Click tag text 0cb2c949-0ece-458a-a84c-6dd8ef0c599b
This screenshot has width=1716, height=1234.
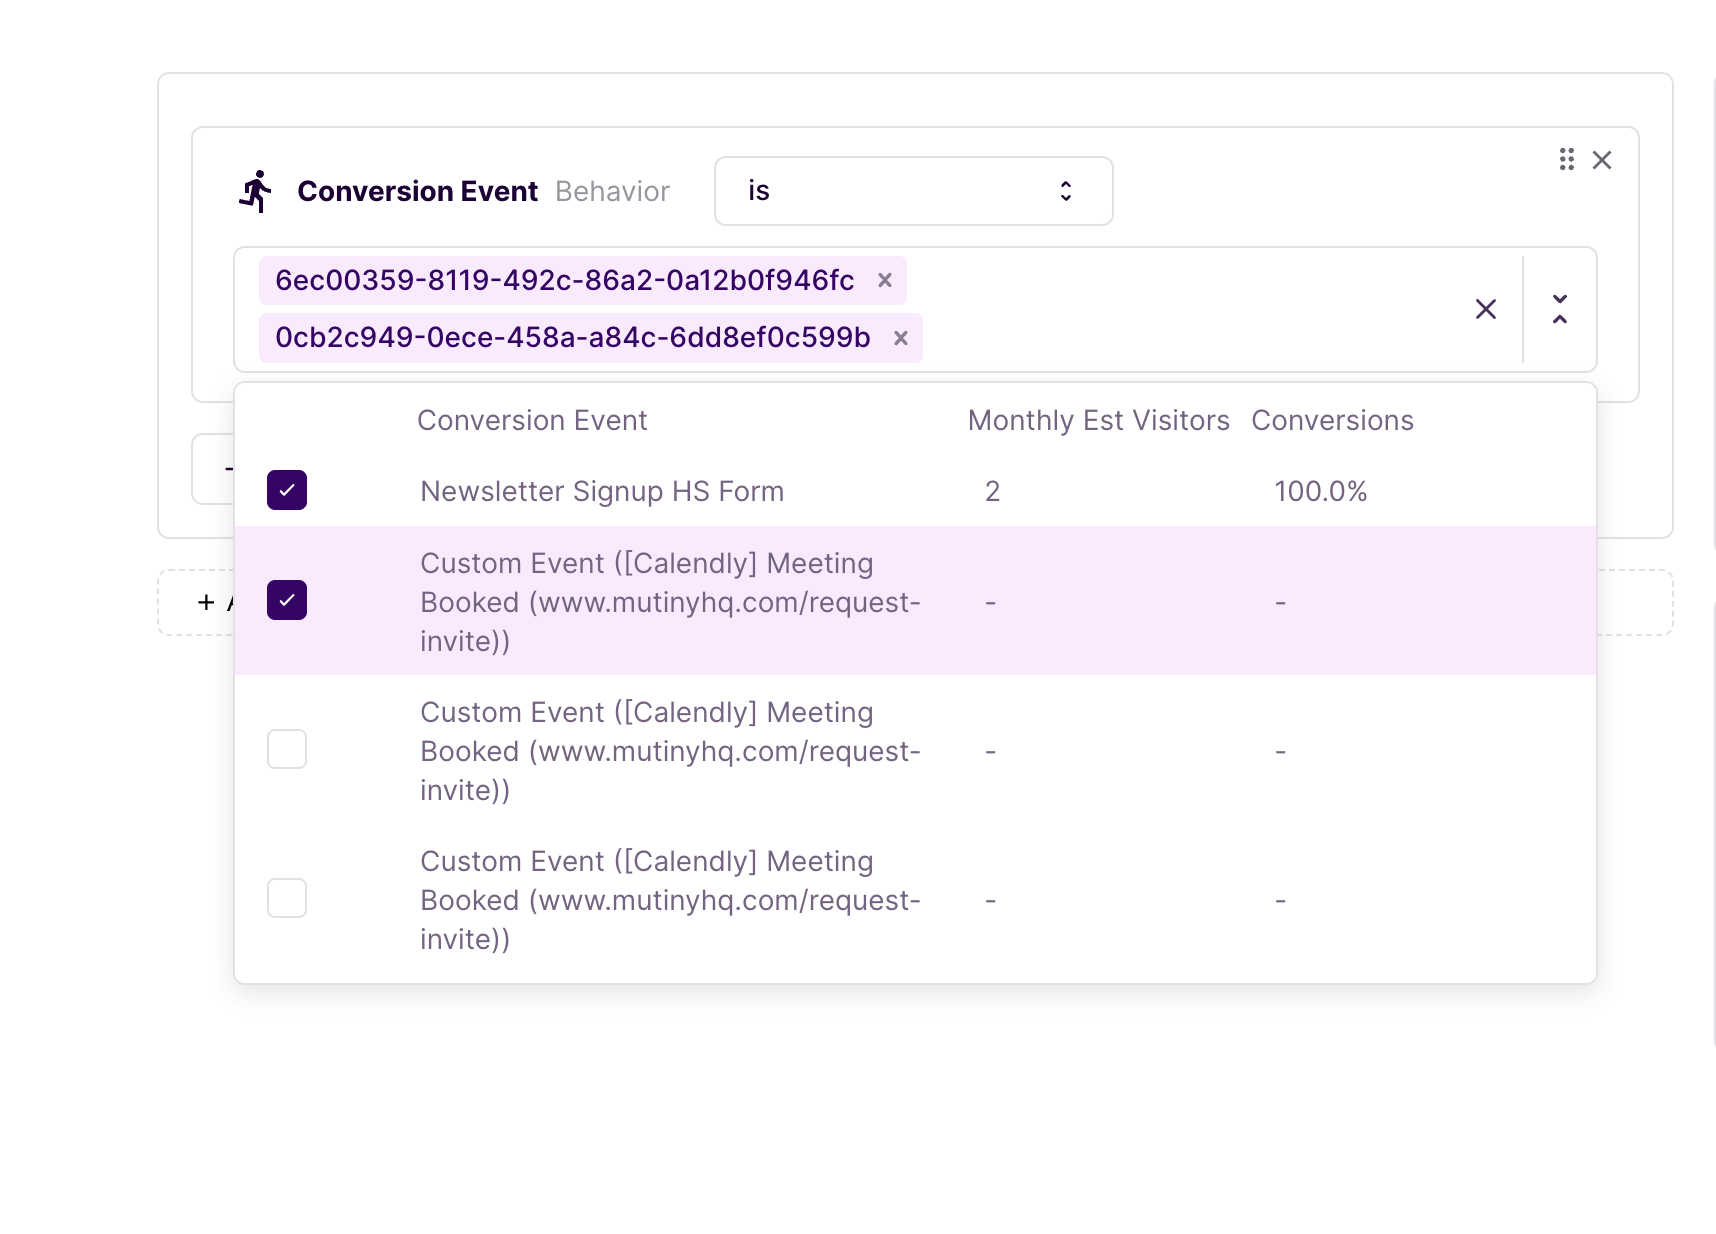pyautogui.click(x=573, y=338)
